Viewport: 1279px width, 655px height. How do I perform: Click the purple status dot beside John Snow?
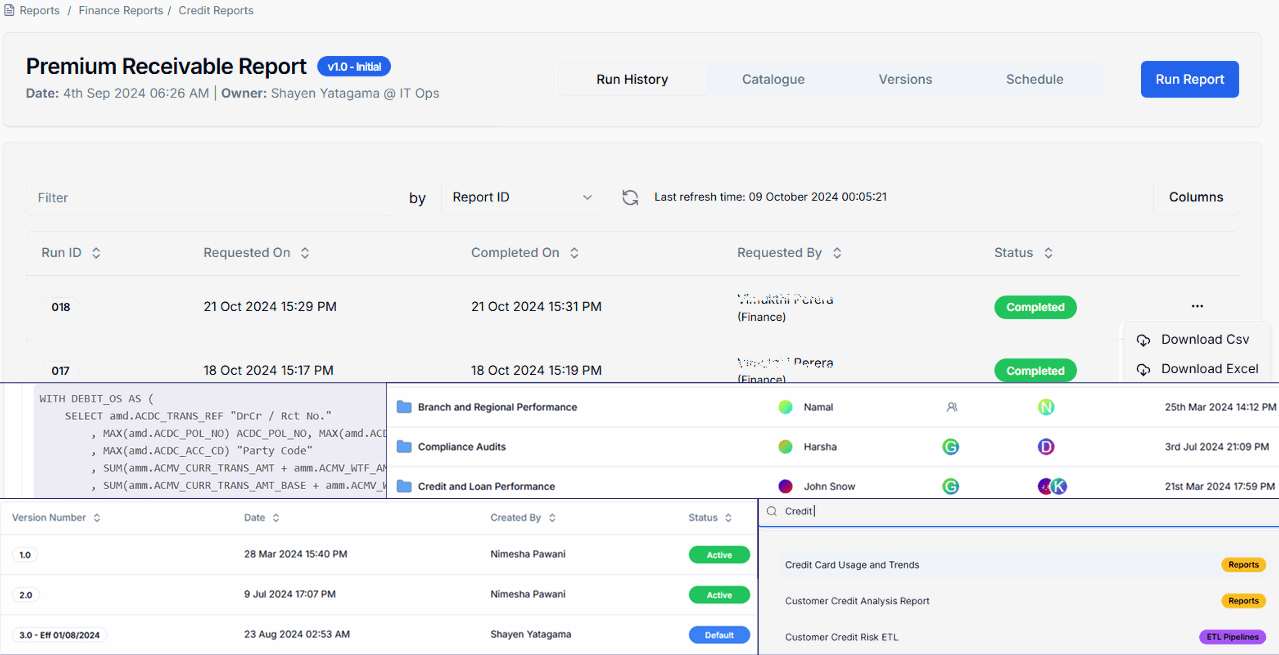click(784, 486)
